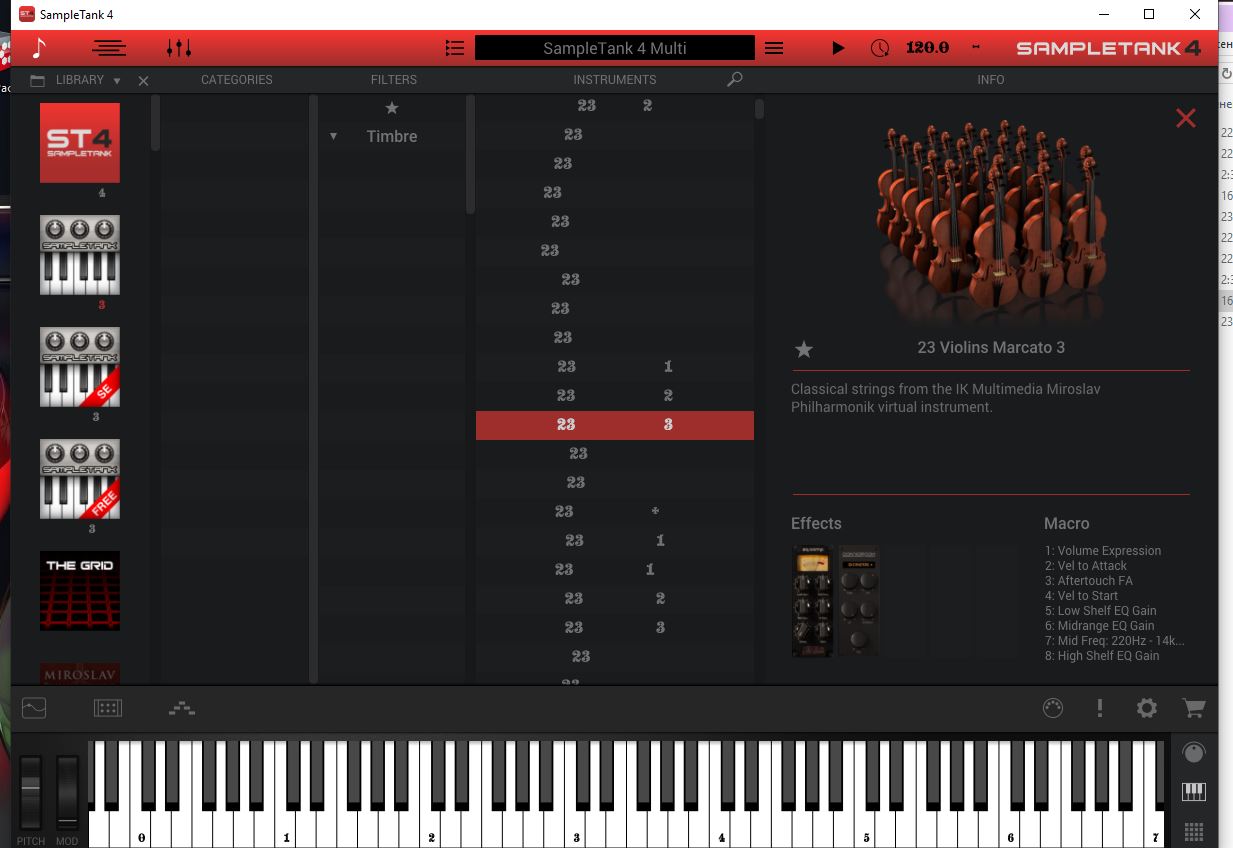
Task: Switch to the layer list view icon
Action: [x=109, y=47]
